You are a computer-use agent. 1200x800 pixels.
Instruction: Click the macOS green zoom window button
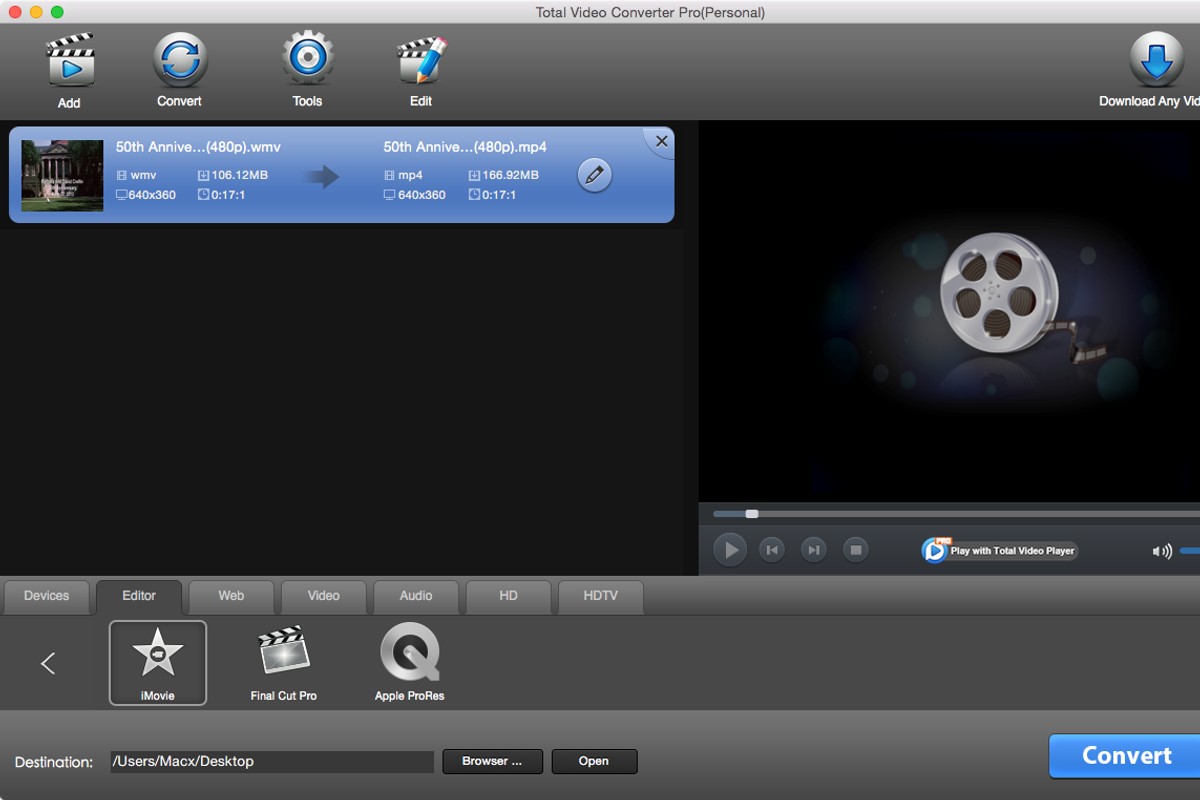click(57, 12)
